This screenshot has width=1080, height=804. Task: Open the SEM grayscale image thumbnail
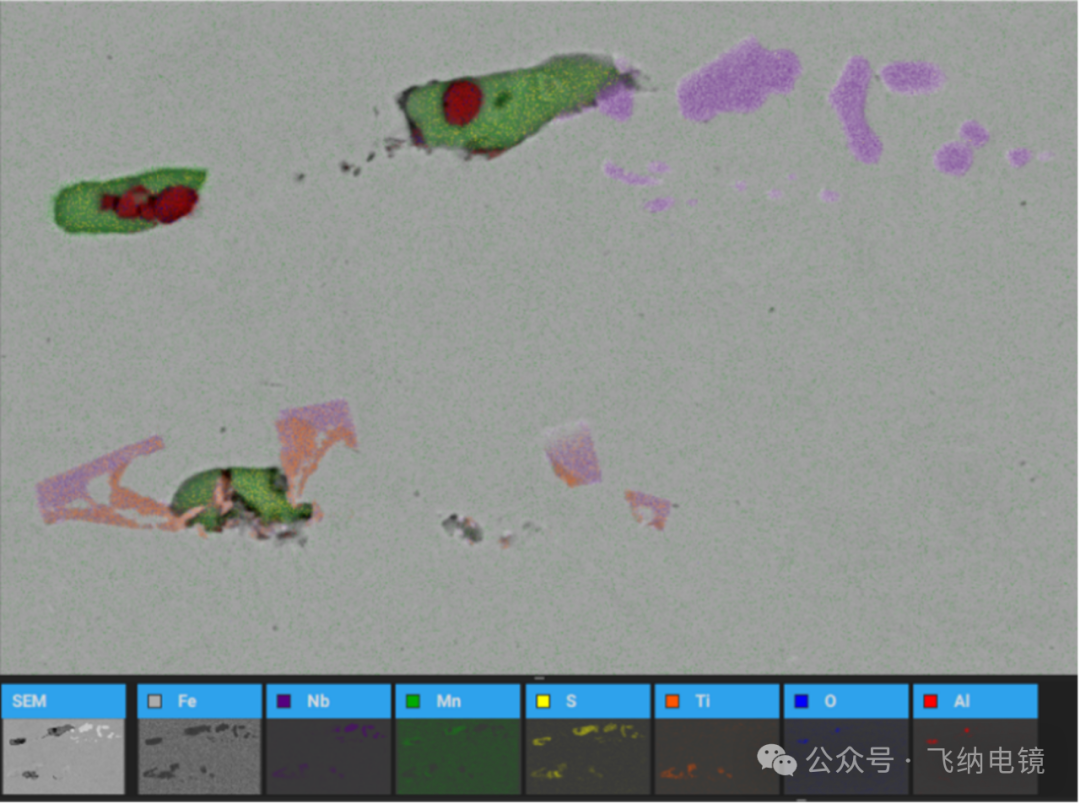point(63,756)
